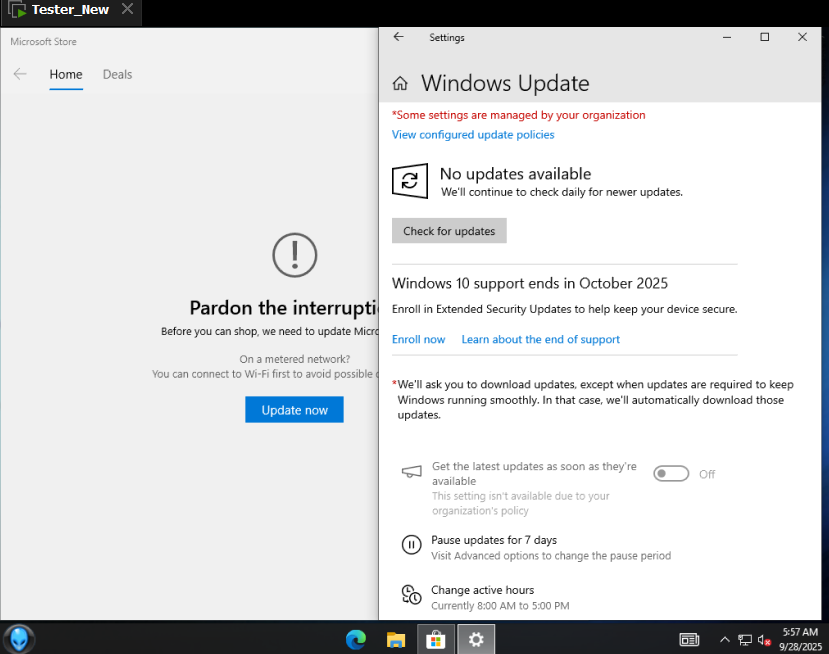This screenshot has width=829, height=654.
Task: Click 'Some settings are managed by your organization'
Action: 519,115
